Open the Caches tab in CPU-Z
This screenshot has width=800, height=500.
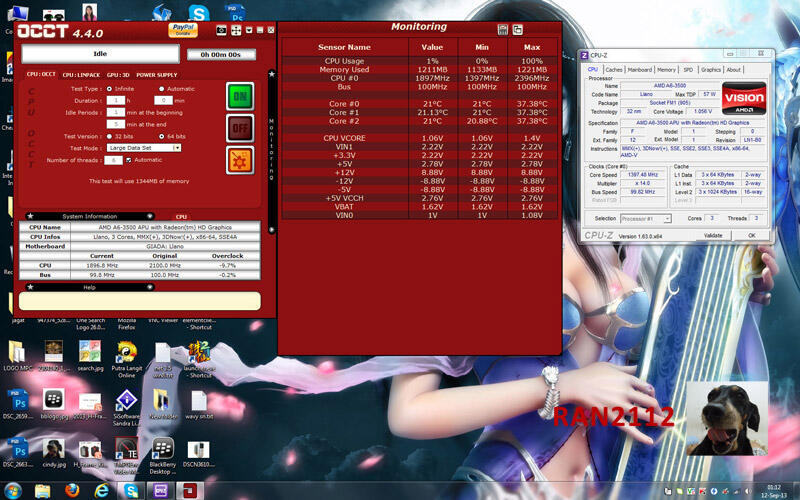614,69
